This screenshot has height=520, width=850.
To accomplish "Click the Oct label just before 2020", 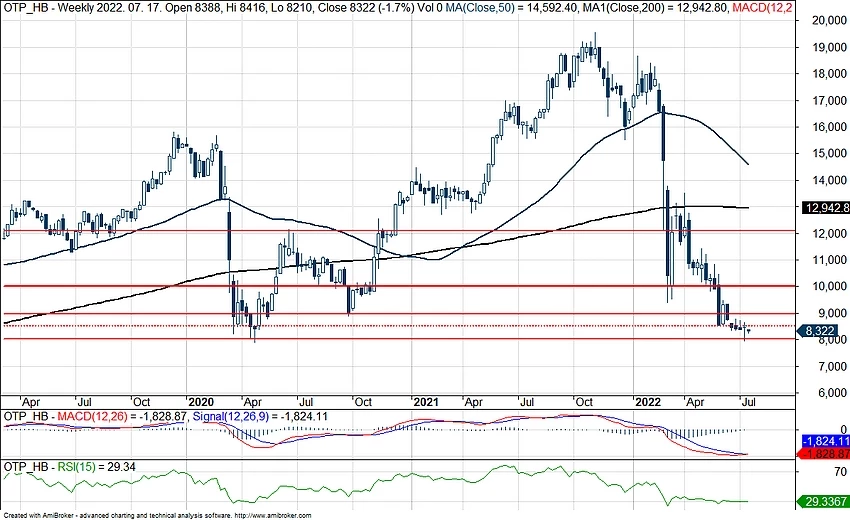I will point(141,402).
